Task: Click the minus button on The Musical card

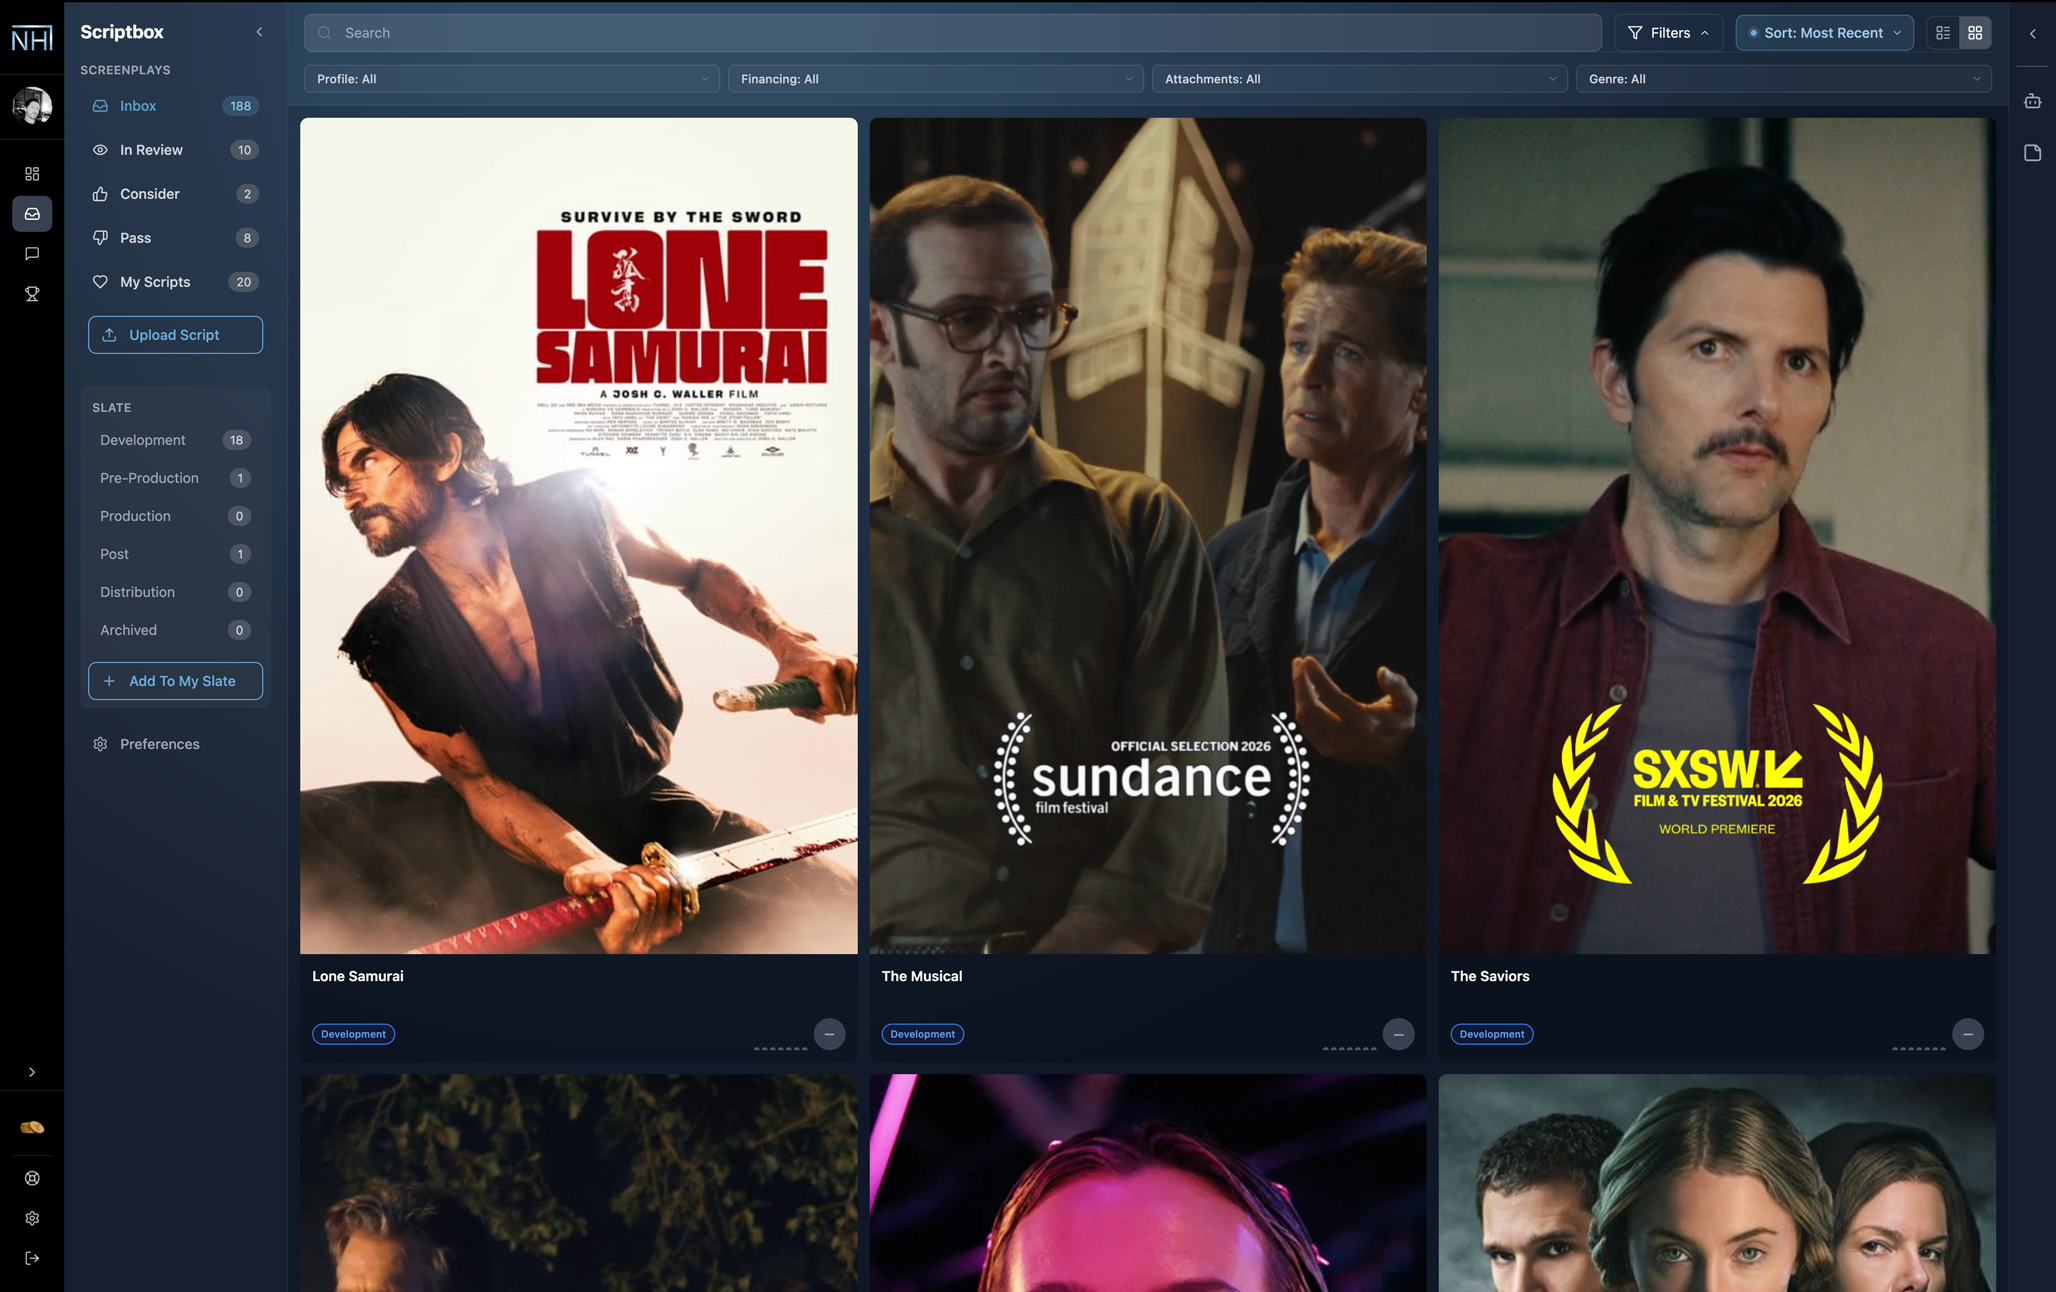Action: click(1398, 1034)
